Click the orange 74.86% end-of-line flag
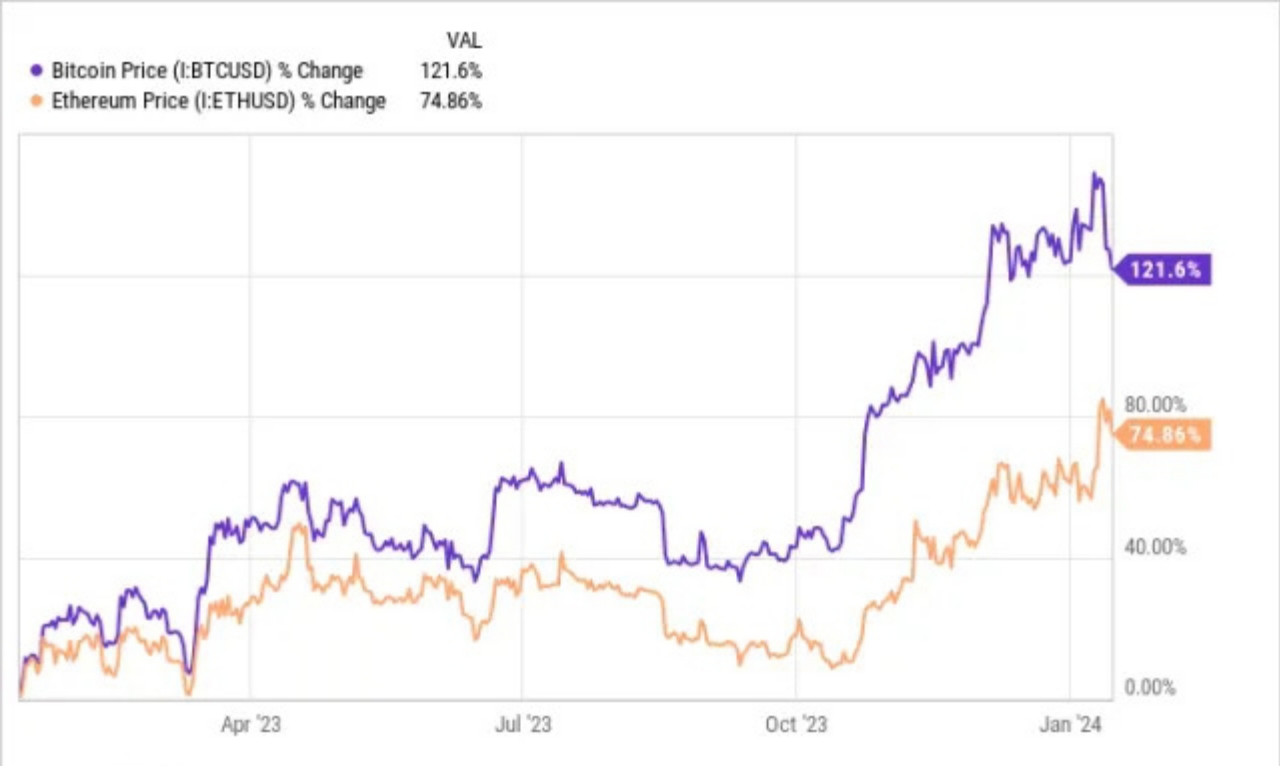 coord(1164,435)
